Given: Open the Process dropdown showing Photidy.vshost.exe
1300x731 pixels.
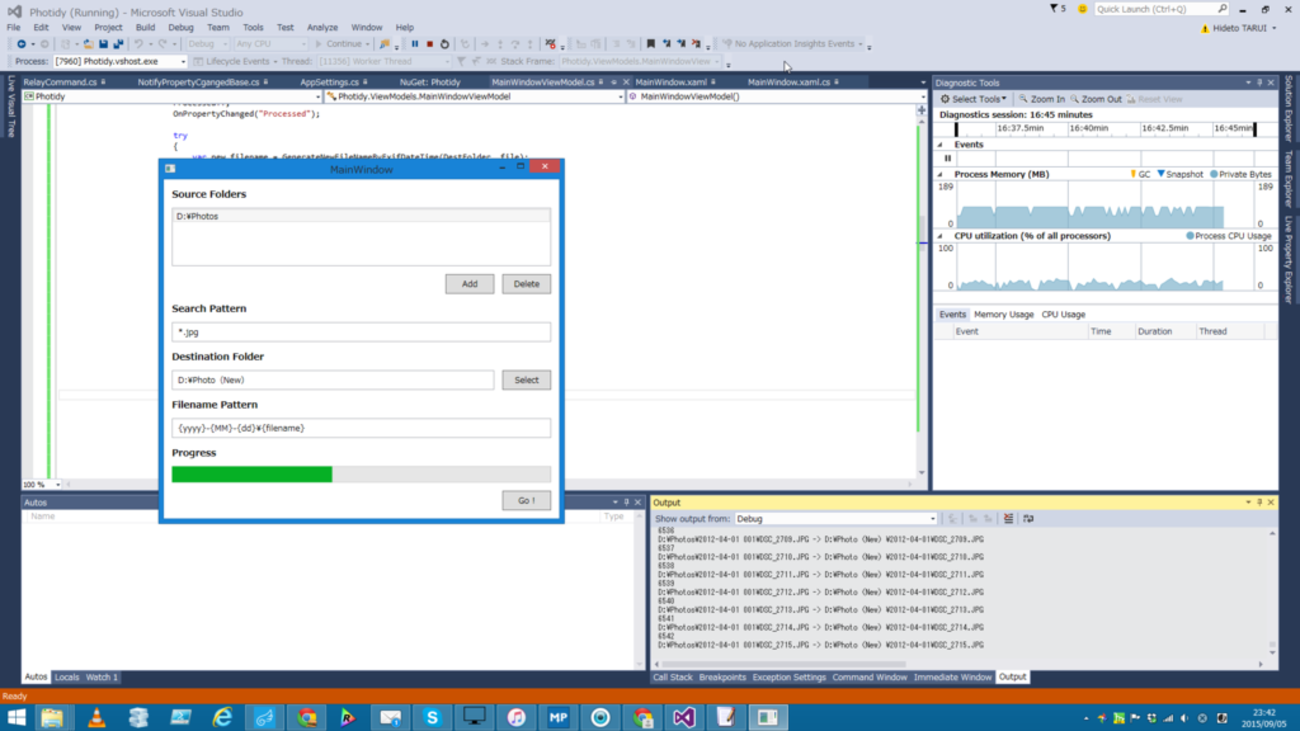Looking at the screenshot, I should tap(120, 61).
